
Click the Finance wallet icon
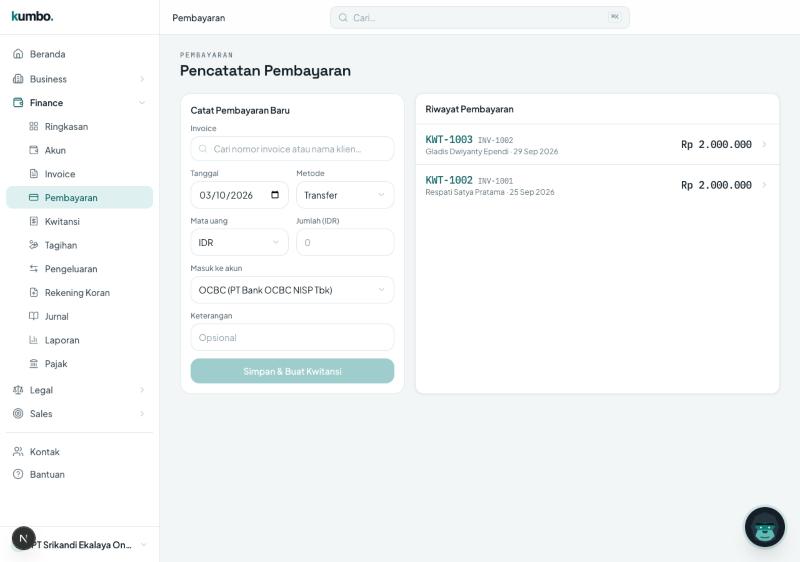(18, 103)
